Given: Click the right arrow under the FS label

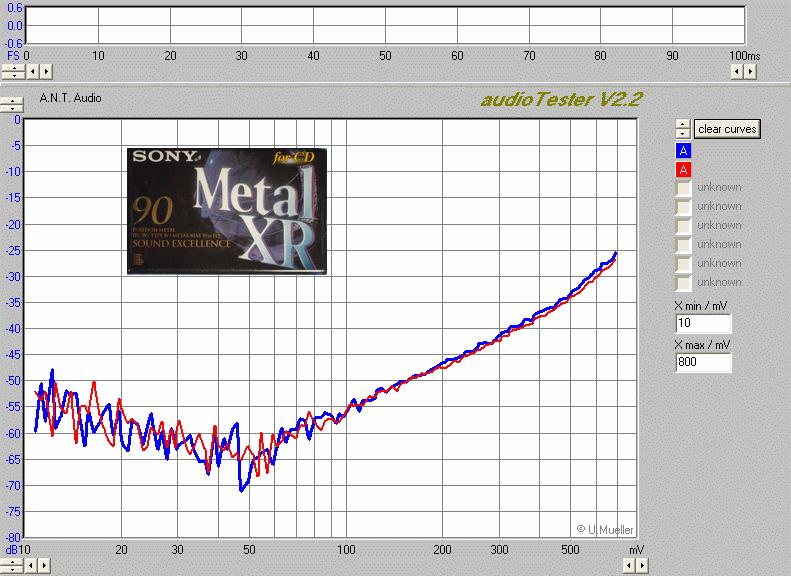Looking at the screenshot, I should tap(46, 71).
